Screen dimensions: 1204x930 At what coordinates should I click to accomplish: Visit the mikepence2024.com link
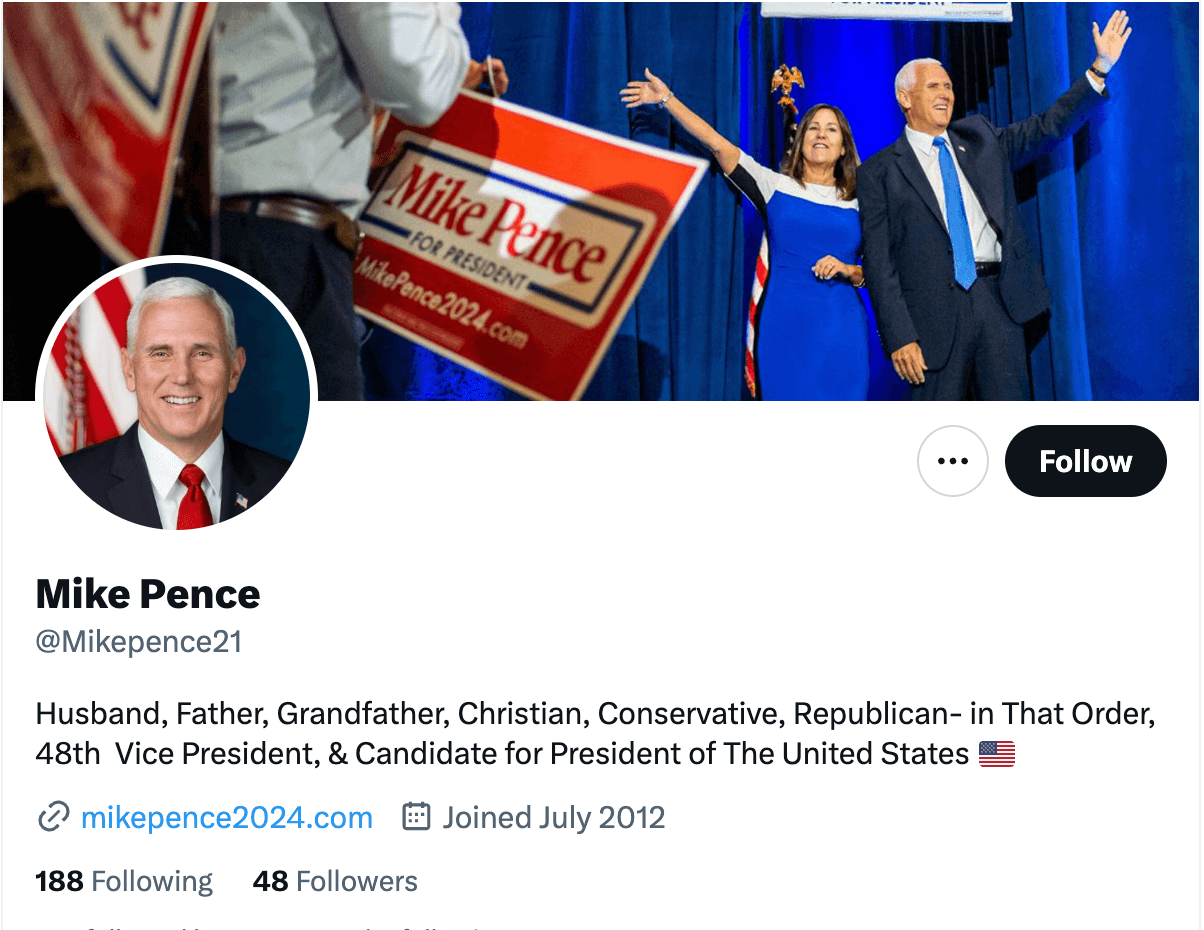pyautogui.click(x=227, y=817)
